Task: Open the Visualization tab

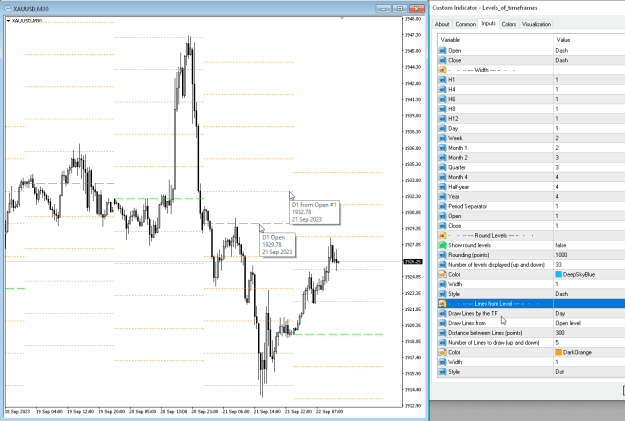Action: [x=536, y=24]
